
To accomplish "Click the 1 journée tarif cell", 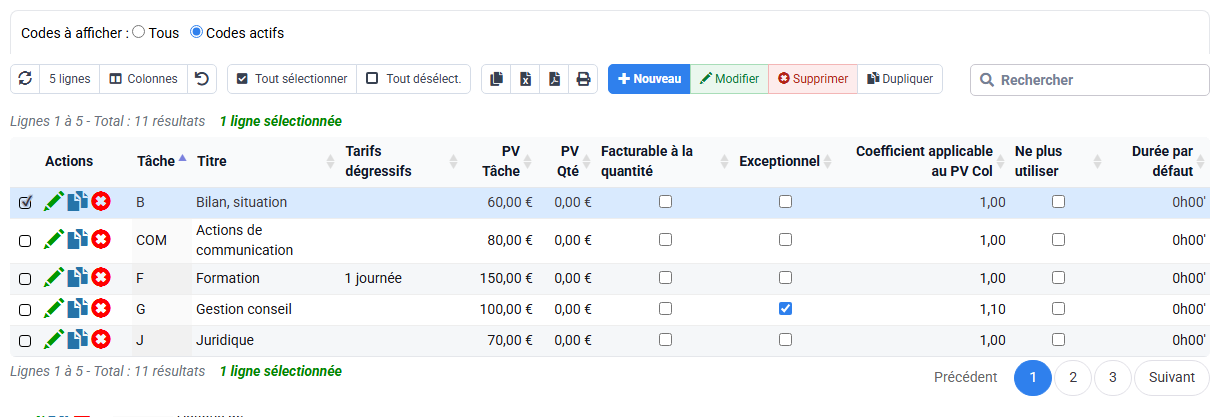I will point(373,278).
